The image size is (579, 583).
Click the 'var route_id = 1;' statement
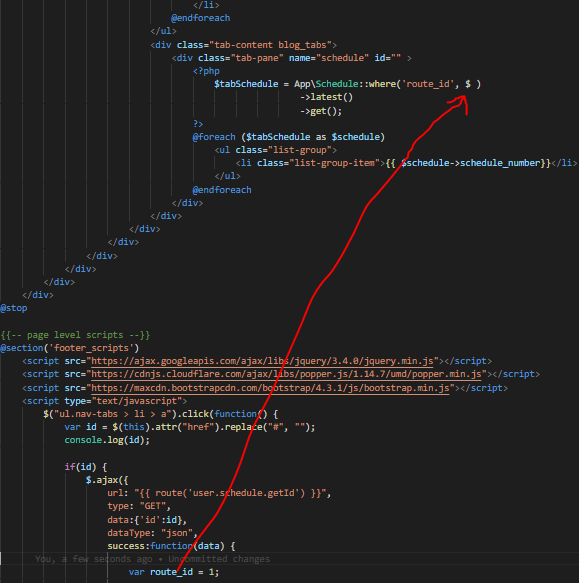coord(174,572)
